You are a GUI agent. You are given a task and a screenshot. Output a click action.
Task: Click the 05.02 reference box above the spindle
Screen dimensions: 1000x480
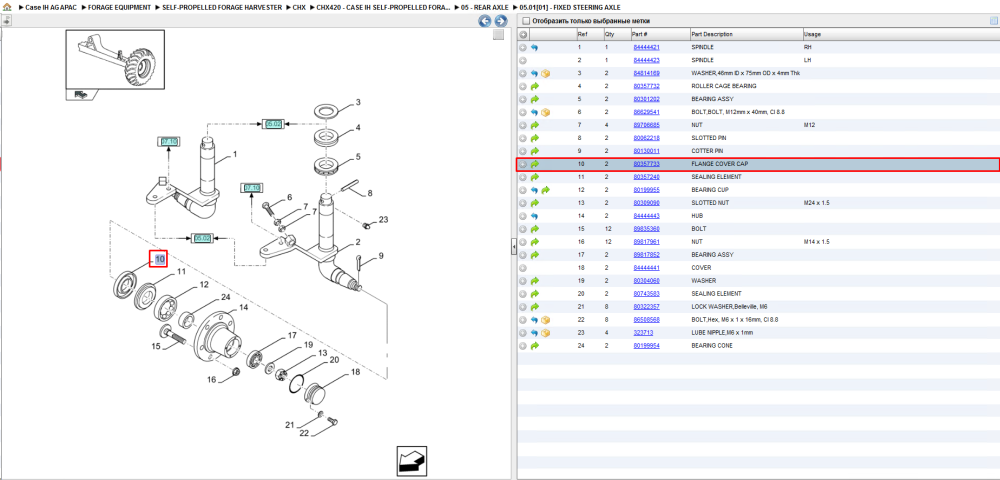(x=274, y=124)
